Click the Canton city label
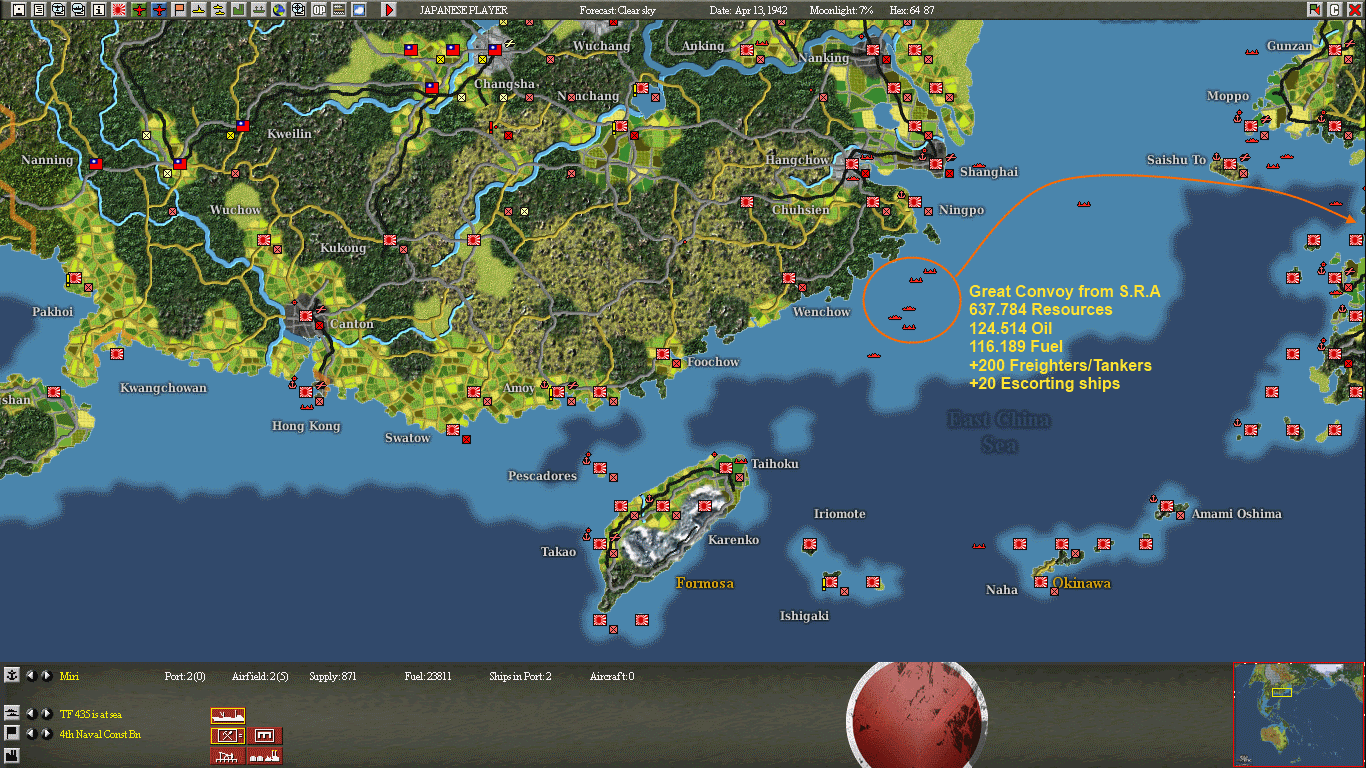The width and height of the screenshot is (1366, 768). (352, 324)
